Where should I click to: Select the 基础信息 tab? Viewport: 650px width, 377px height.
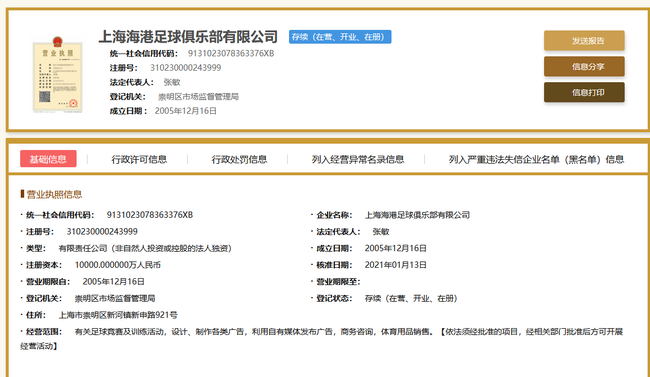(x=48, y=159)
